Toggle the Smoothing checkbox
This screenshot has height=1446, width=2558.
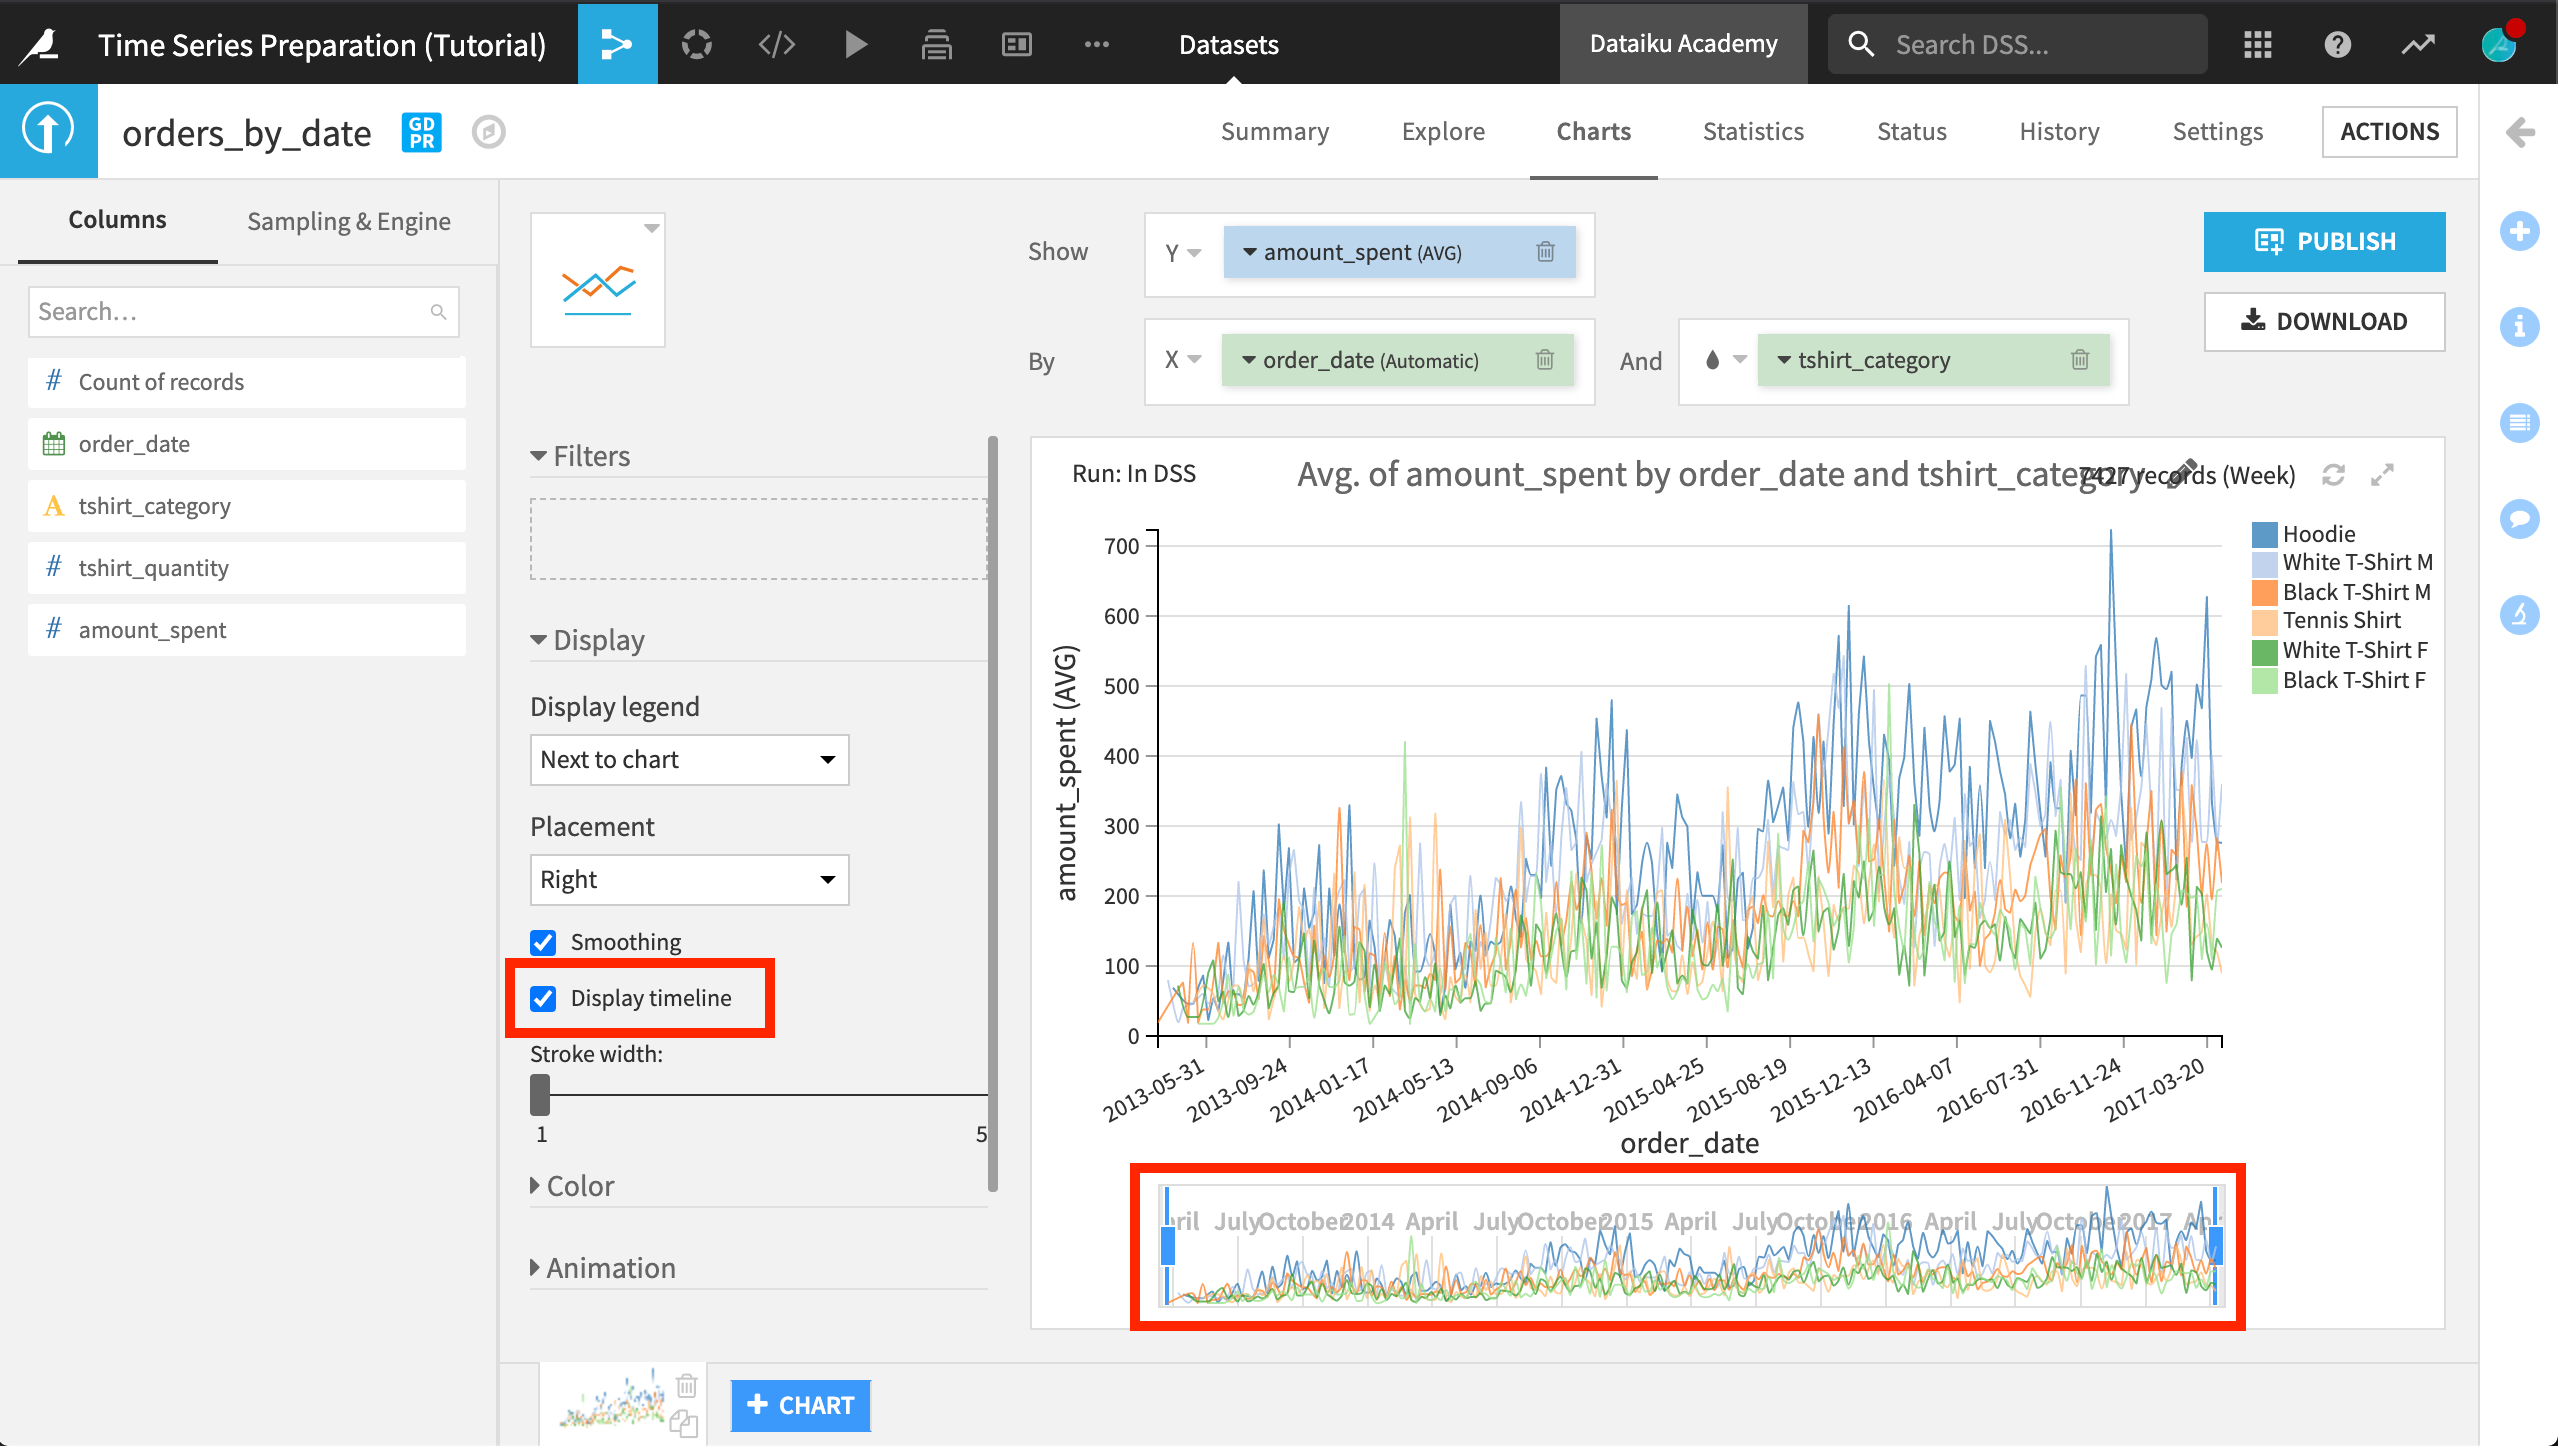coord(545,942)
